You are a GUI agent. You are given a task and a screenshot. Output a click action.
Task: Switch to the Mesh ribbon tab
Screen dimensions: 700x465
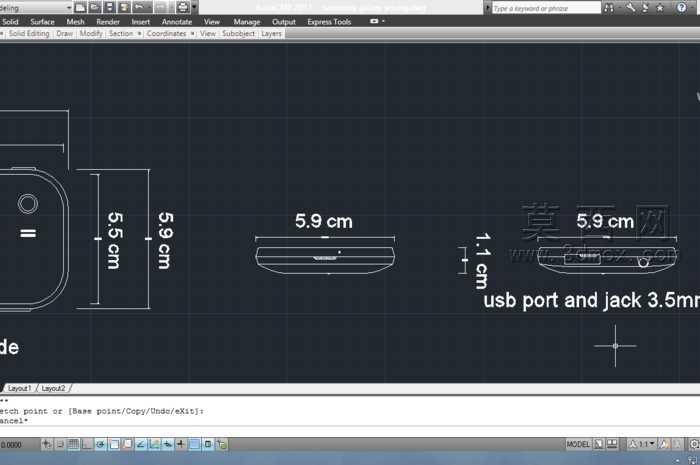[75, 21]
